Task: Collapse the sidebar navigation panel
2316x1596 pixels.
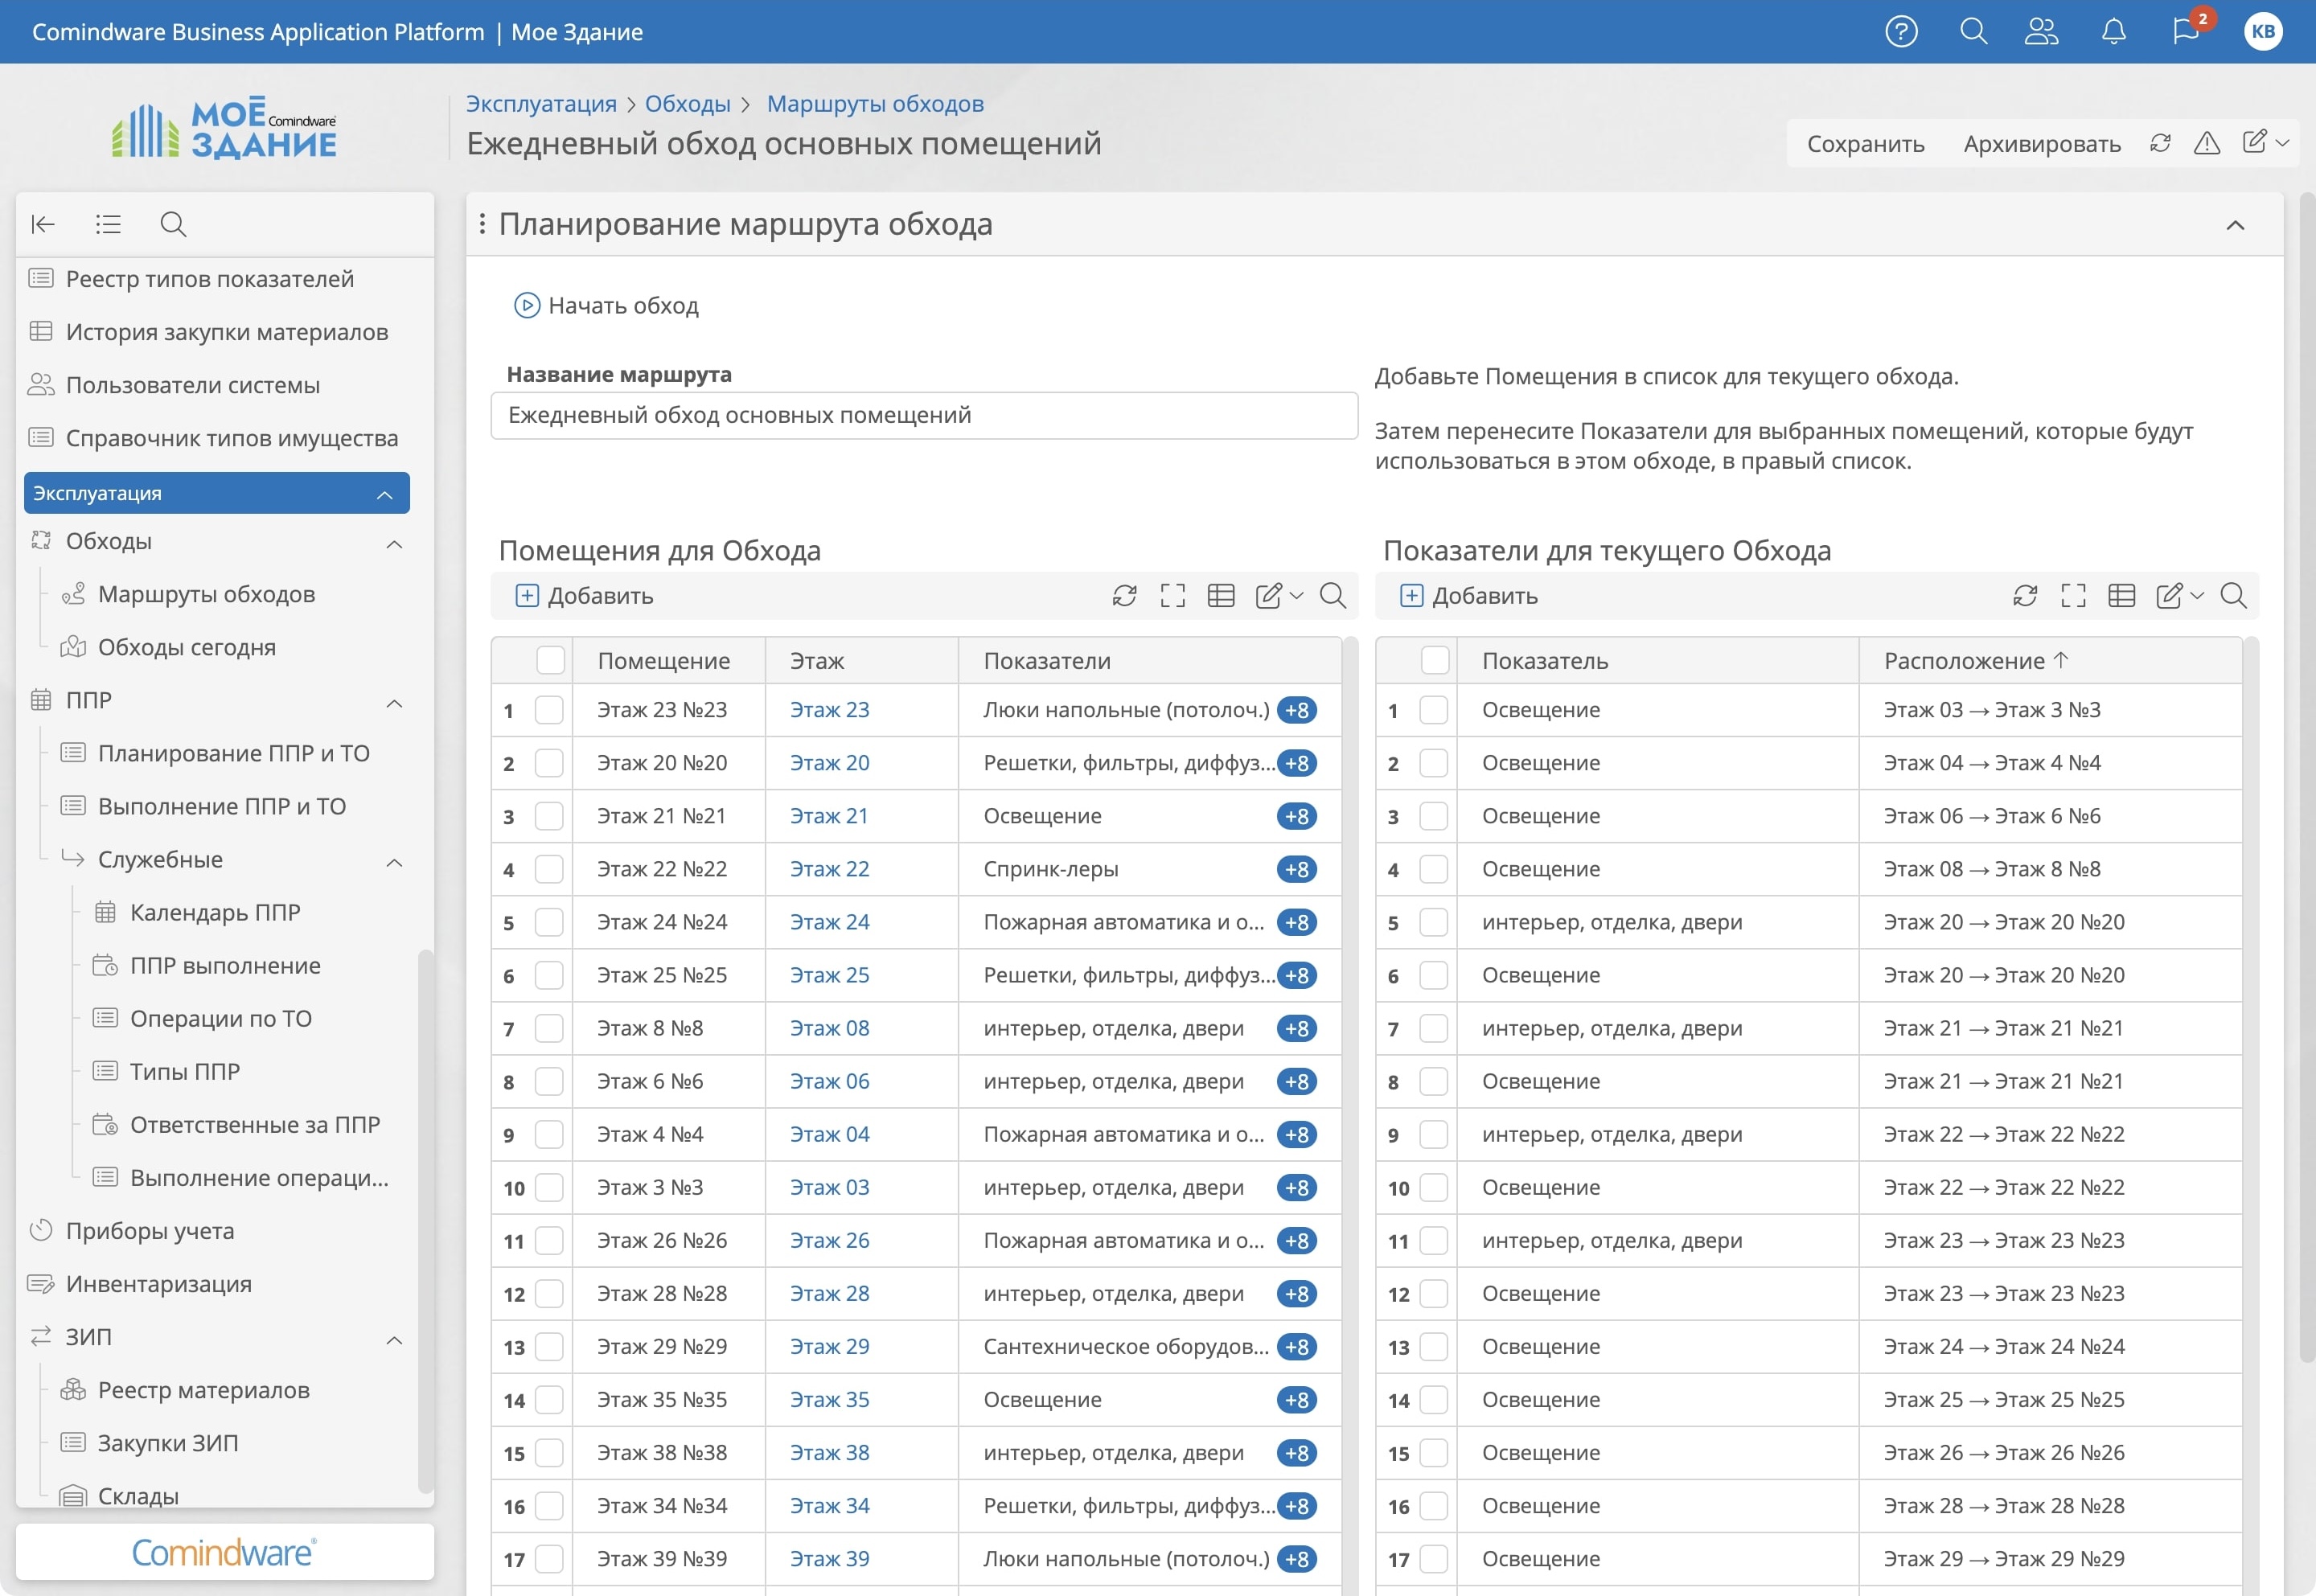Action: click(43, 224)
